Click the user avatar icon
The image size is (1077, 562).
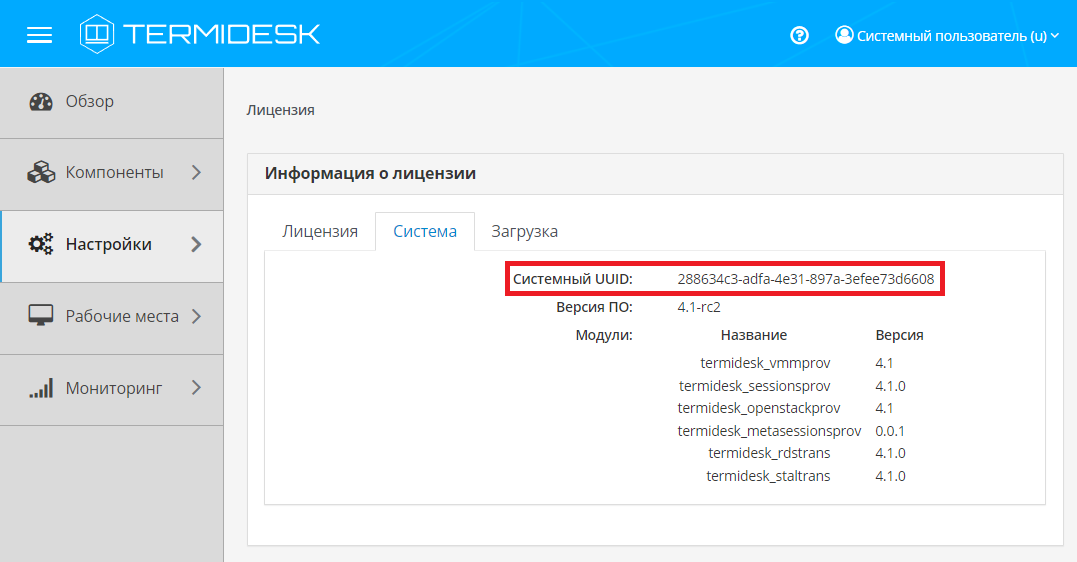click(844, 35)
